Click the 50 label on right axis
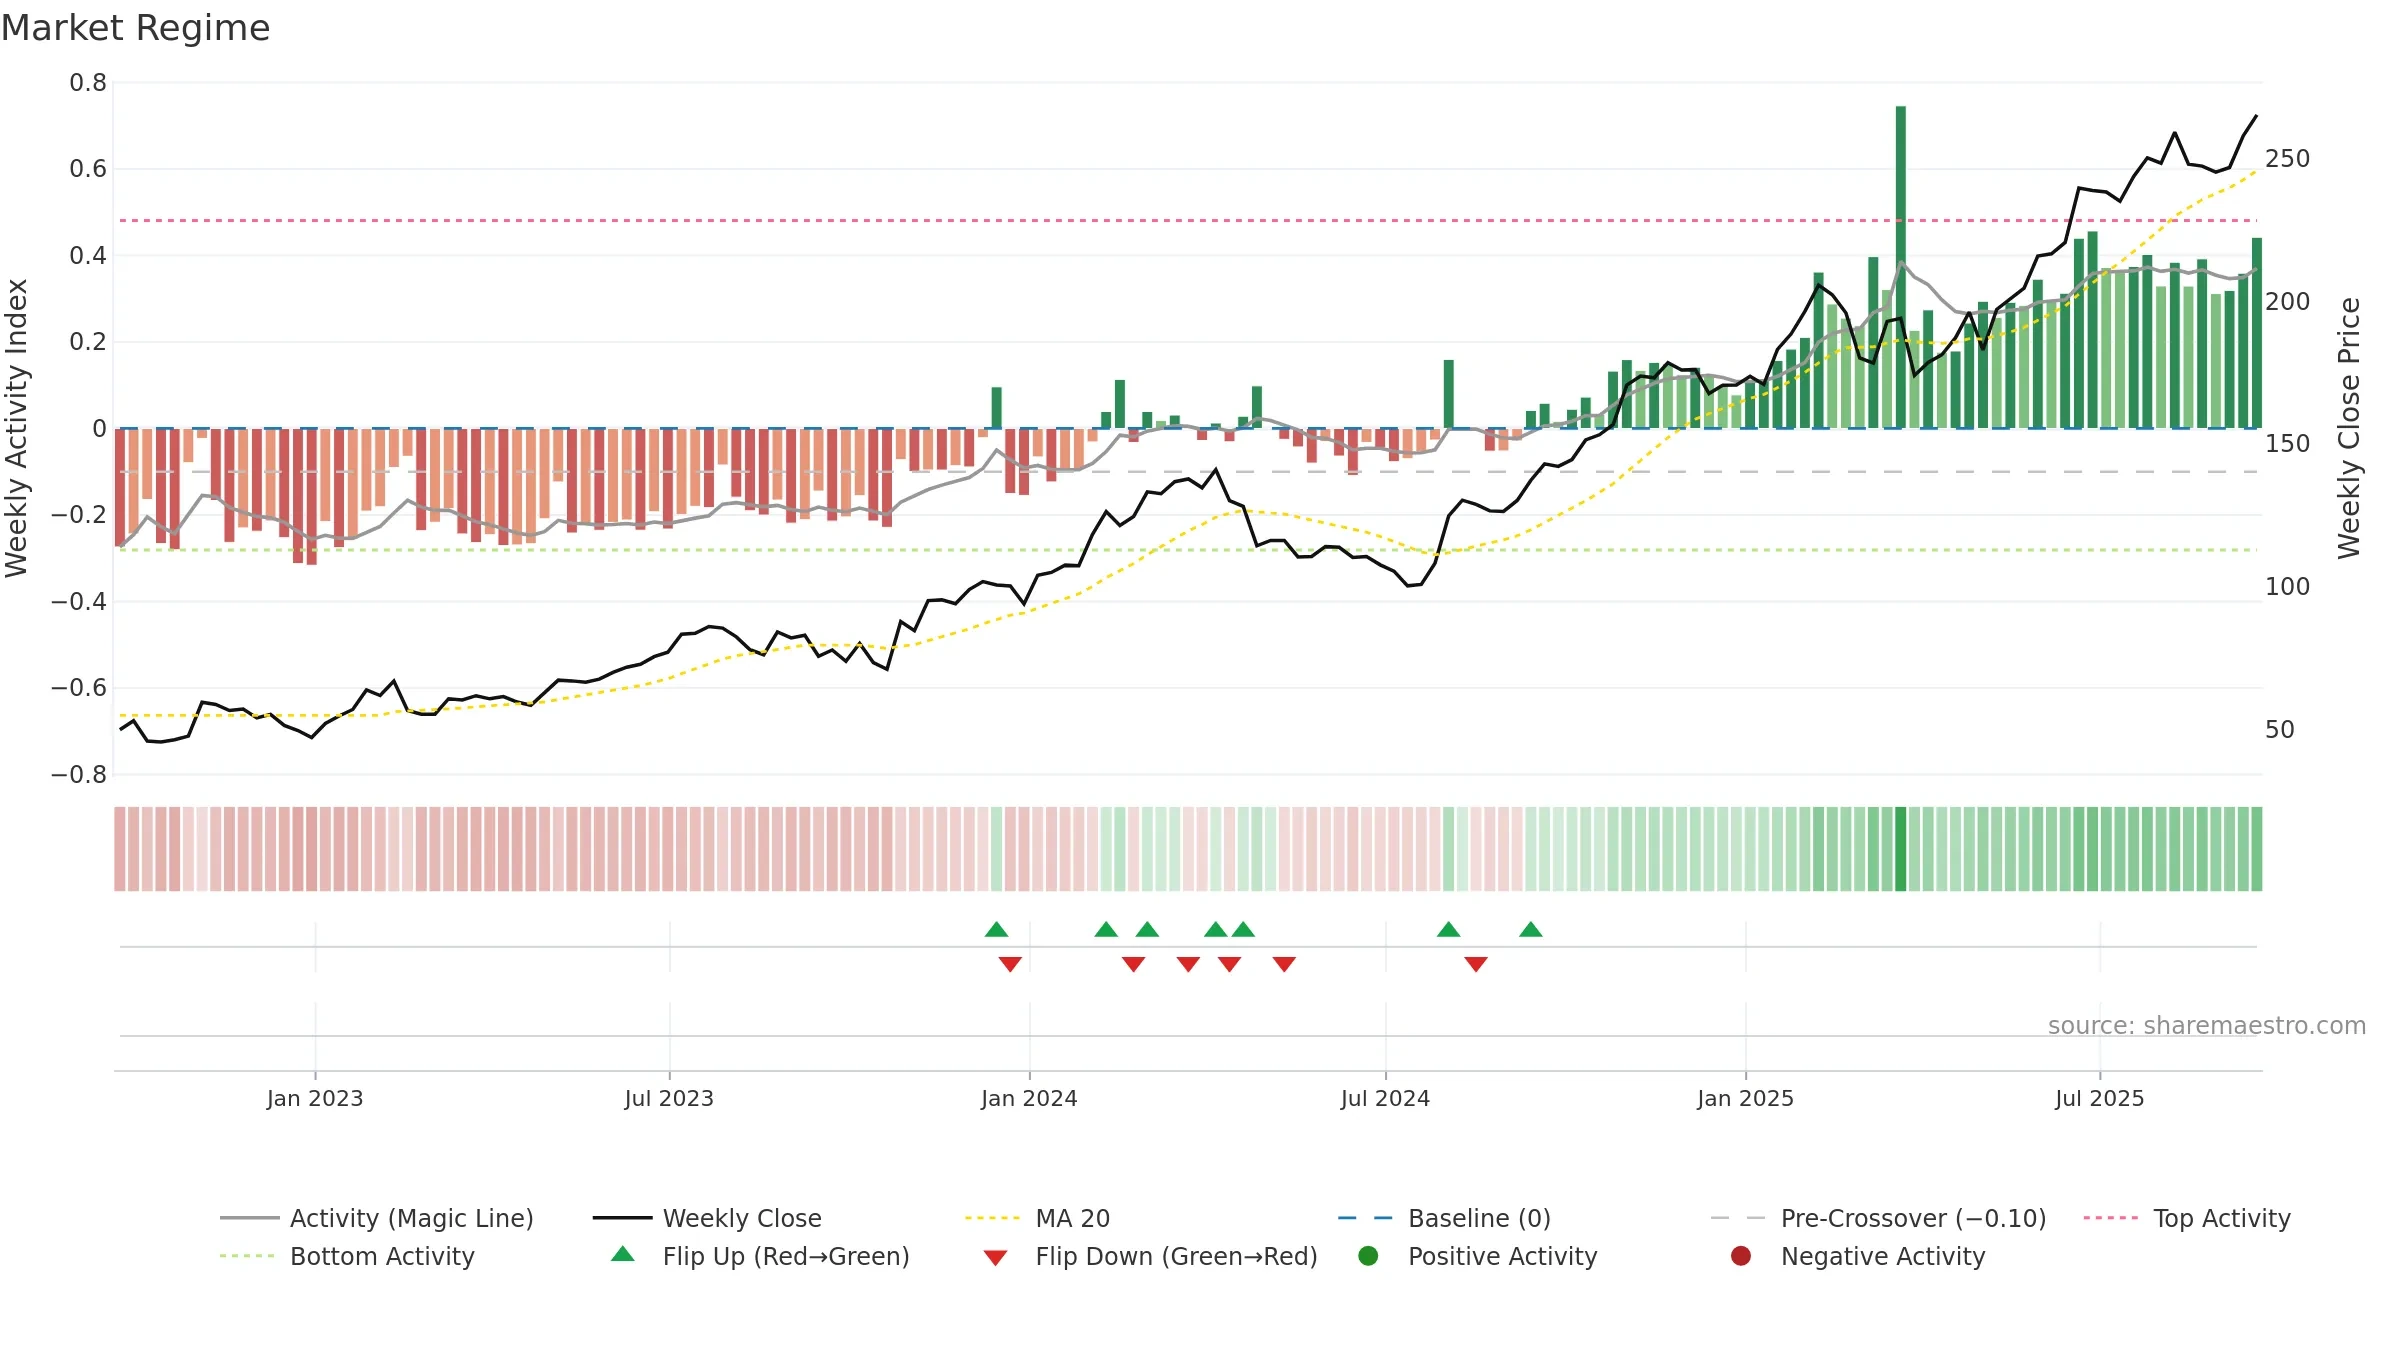Screen dimensions: 2400x1350 [2279, 730]
